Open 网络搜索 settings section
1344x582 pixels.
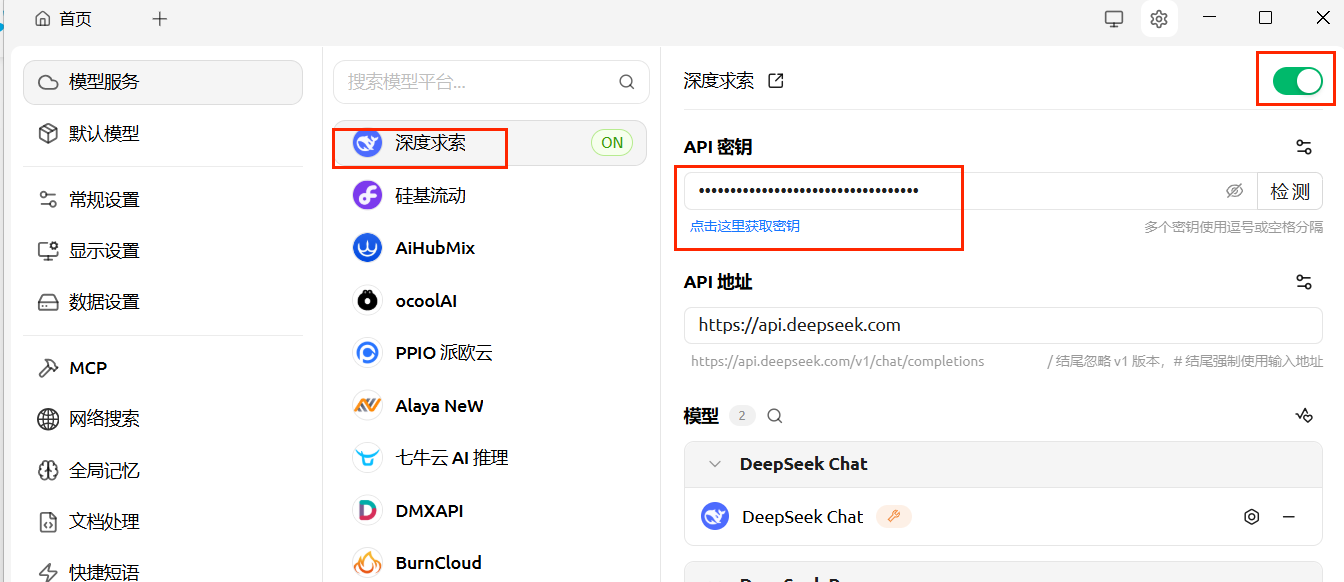163,419
